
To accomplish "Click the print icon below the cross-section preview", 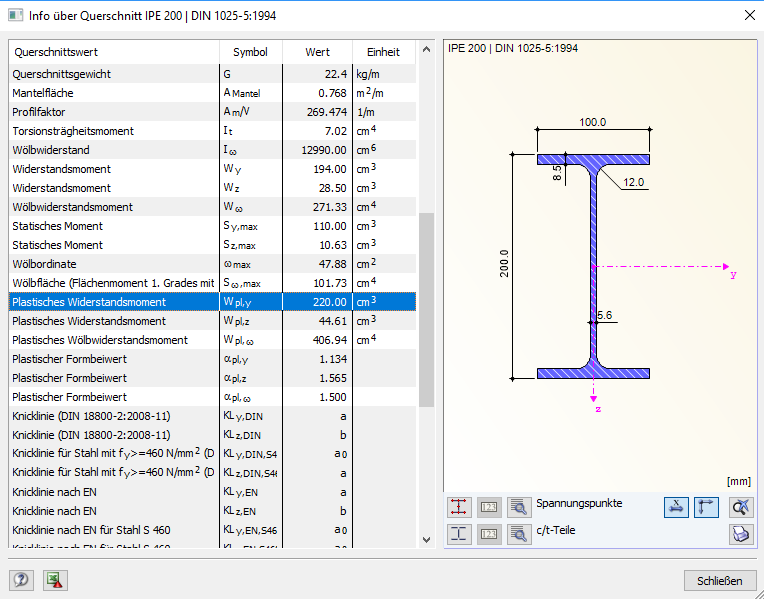I will point(741,534).
